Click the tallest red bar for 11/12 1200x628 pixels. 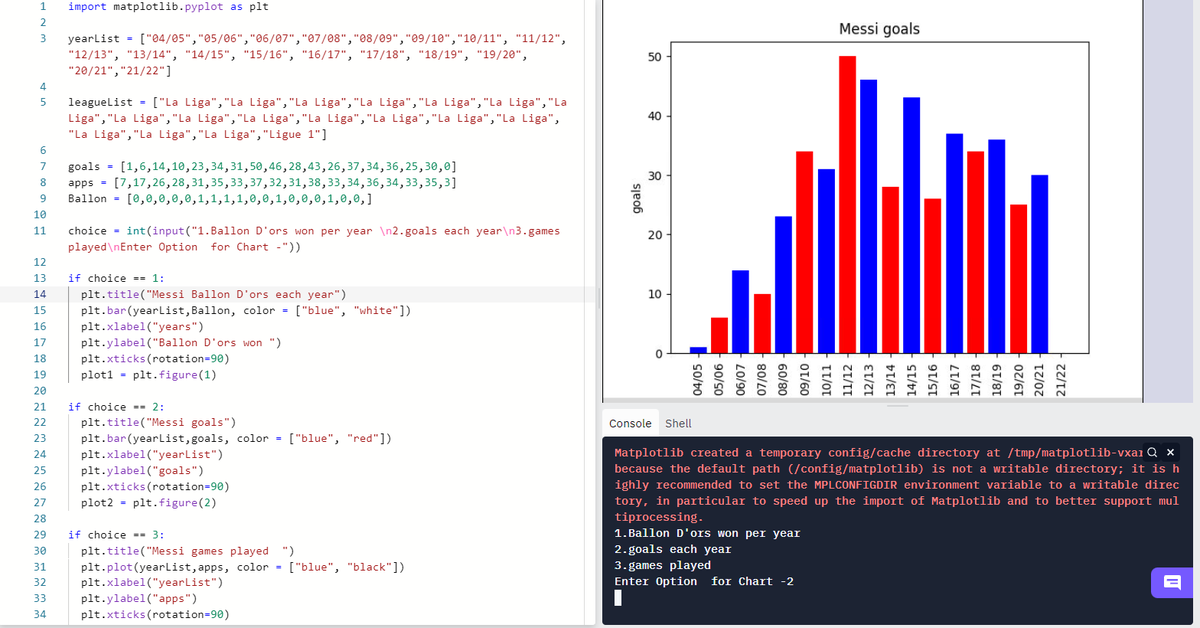click(x=847, y=205)
